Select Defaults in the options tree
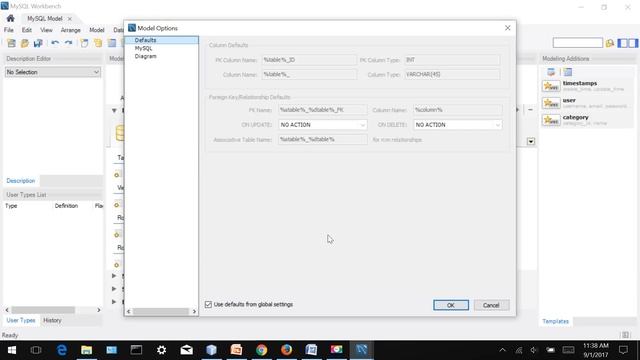640x360 pixels. 145,40
